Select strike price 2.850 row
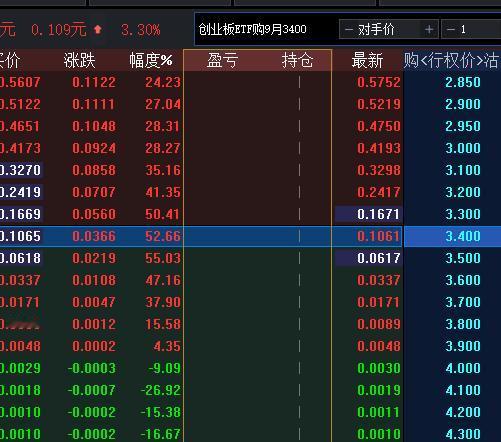The height and width of the screenshot is (442, 501). pos(463,82)
